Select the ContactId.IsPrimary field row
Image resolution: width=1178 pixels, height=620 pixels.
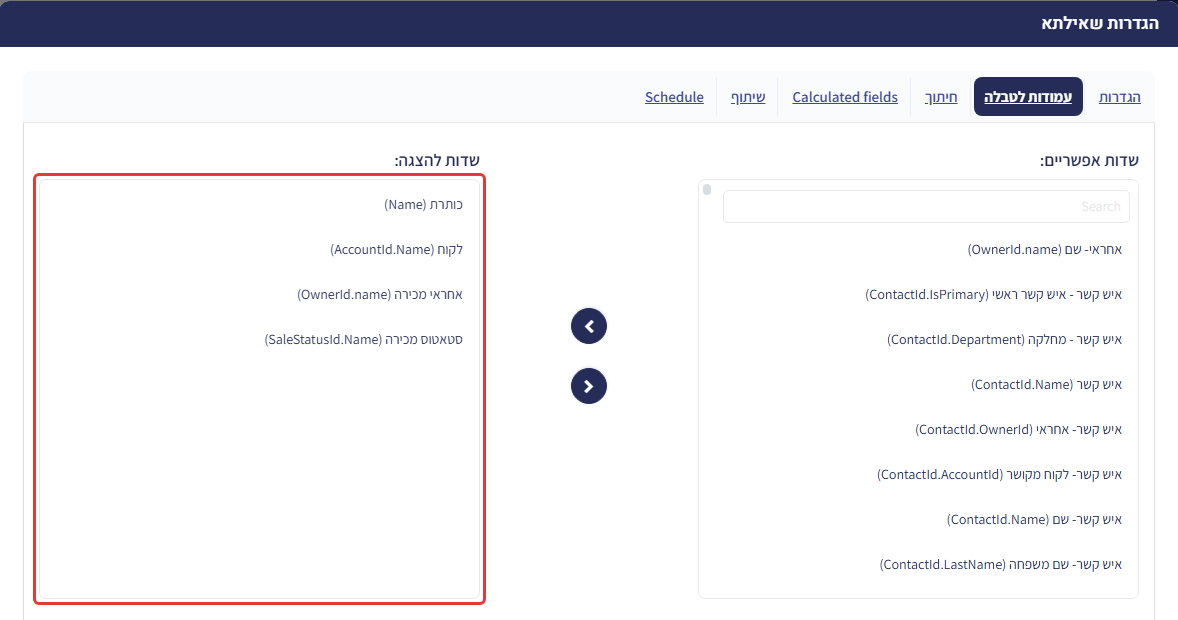coord(993,295)
